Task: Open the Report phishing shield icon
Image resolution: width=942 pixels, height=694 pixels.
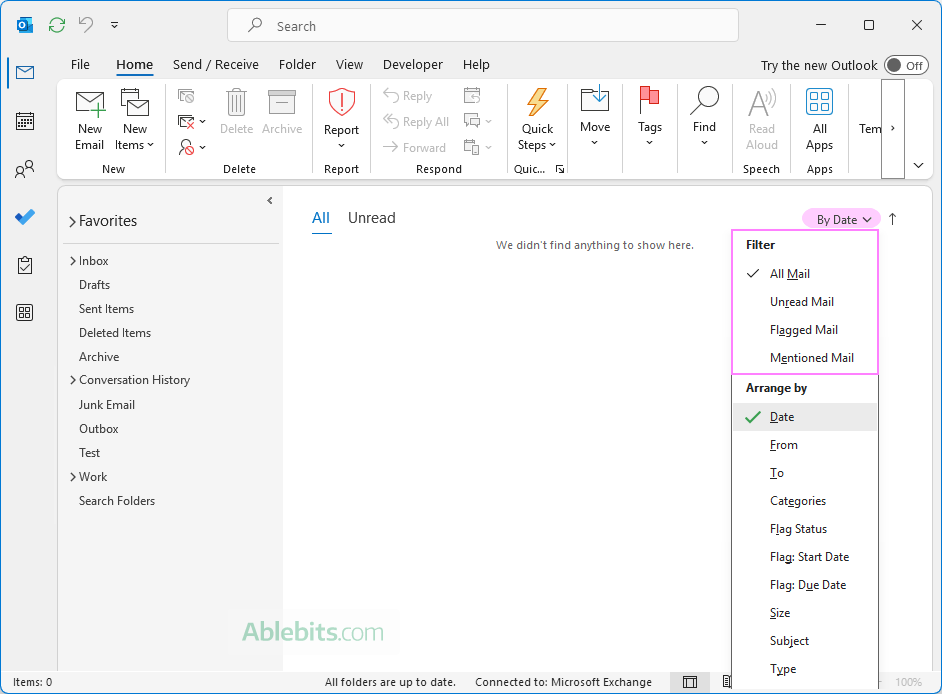Action: tap(341, 103)
